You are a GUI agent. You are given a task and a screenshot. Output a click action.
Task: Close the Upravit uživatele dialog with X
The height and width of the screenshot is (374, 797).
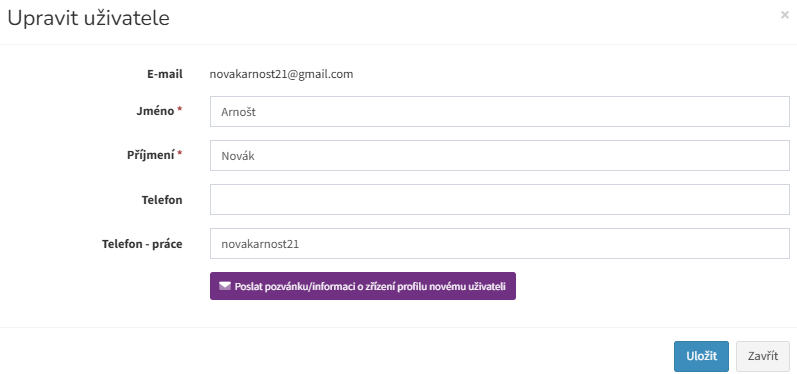tap(785, 15)
